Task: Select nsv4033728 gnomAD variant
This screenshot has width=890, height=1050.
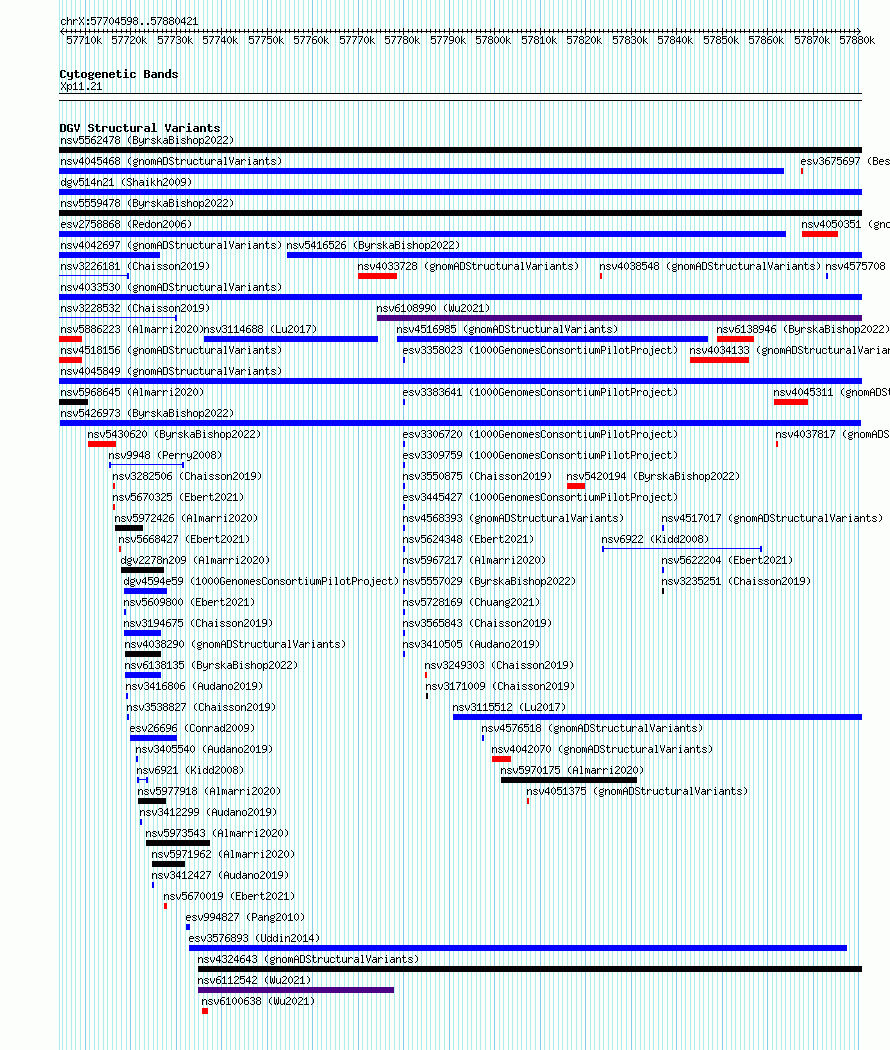Action: [x=468, y=267]
